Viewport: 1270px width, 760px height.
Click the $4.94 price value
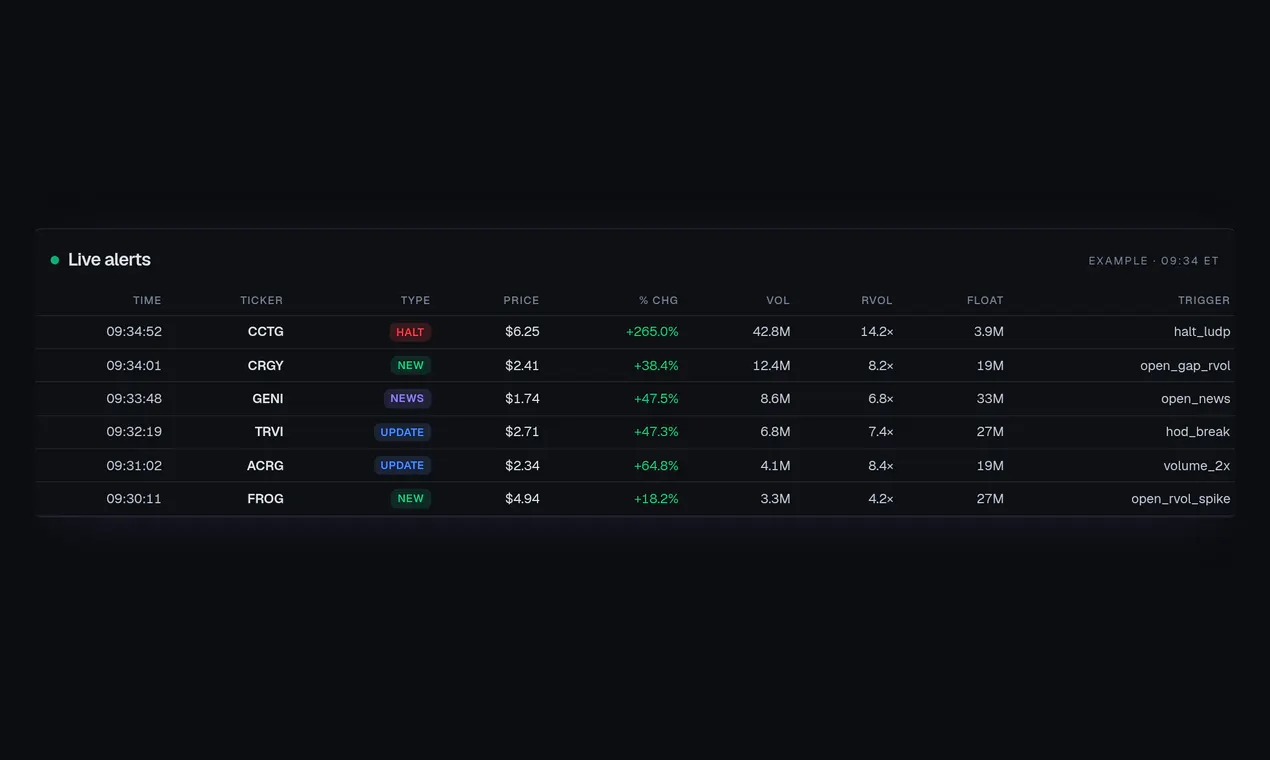tap(522, 499)
